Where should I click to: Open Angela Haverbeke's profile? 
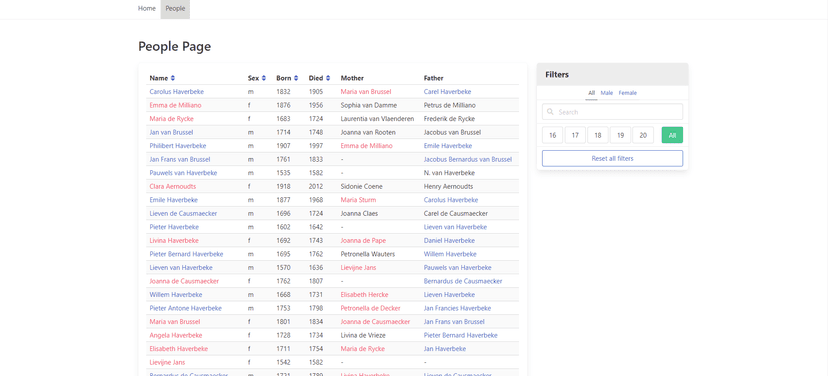[x=176, y=335]
